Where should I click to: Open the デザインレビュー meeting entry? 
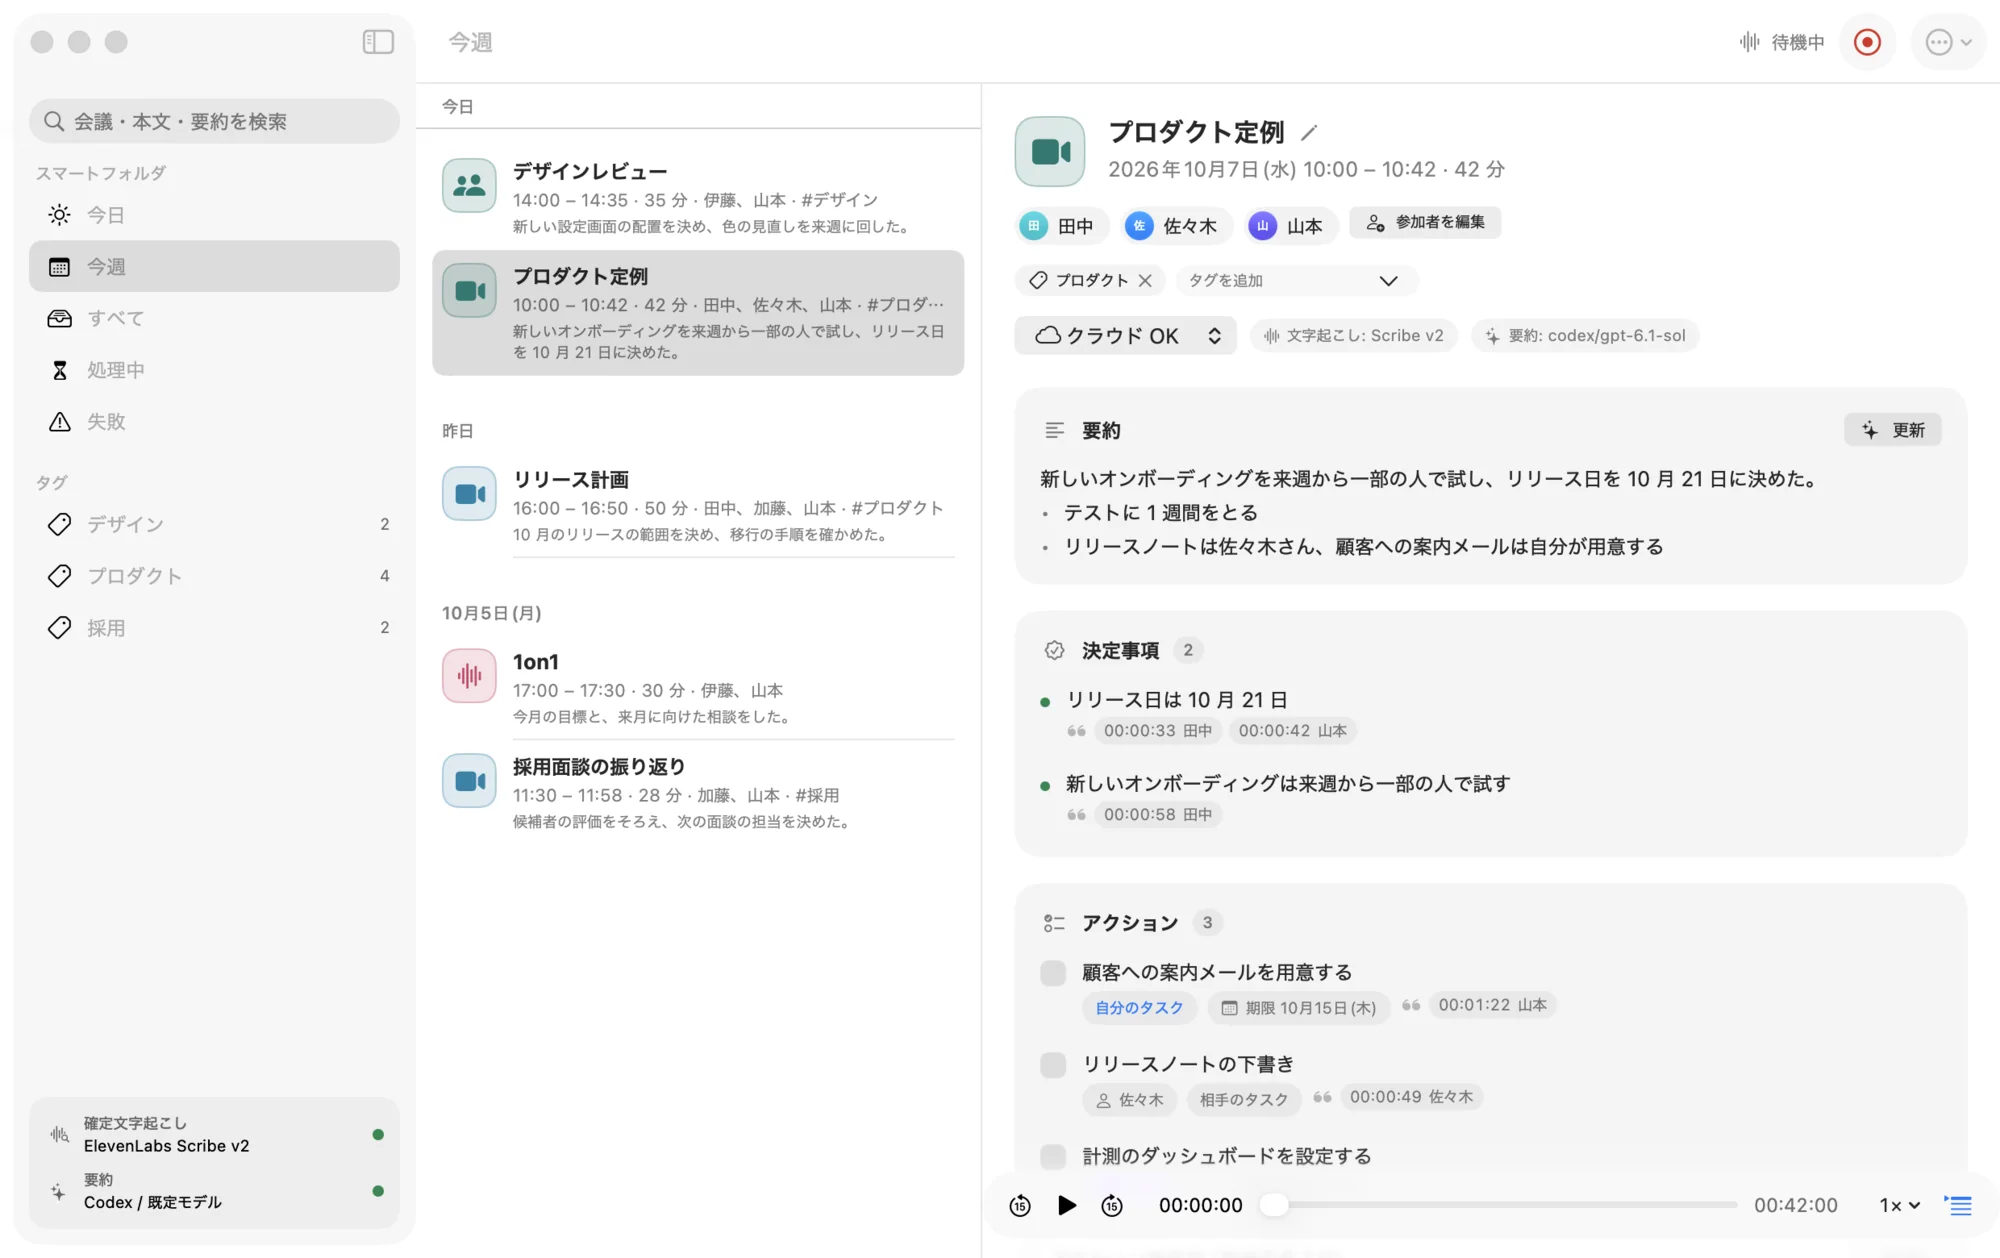coord(698,198)
